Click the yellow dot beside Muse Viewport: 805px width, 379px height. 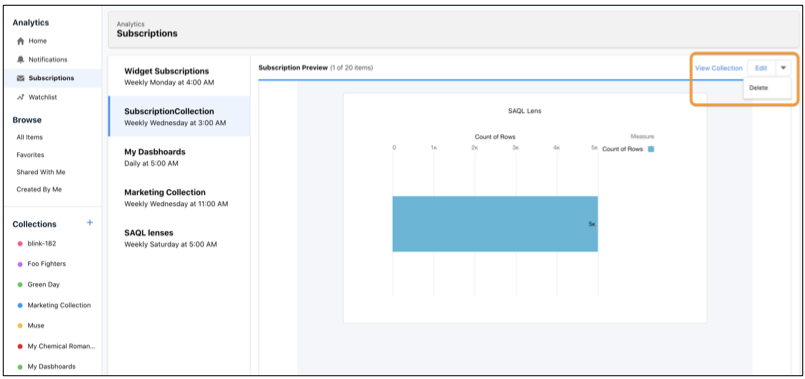(x=20, y=326)
